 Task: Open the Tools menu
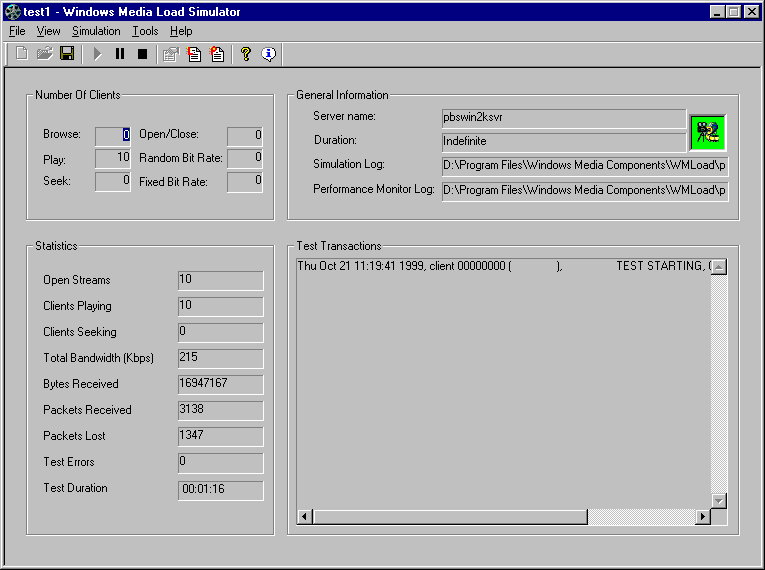pos(145,31)
